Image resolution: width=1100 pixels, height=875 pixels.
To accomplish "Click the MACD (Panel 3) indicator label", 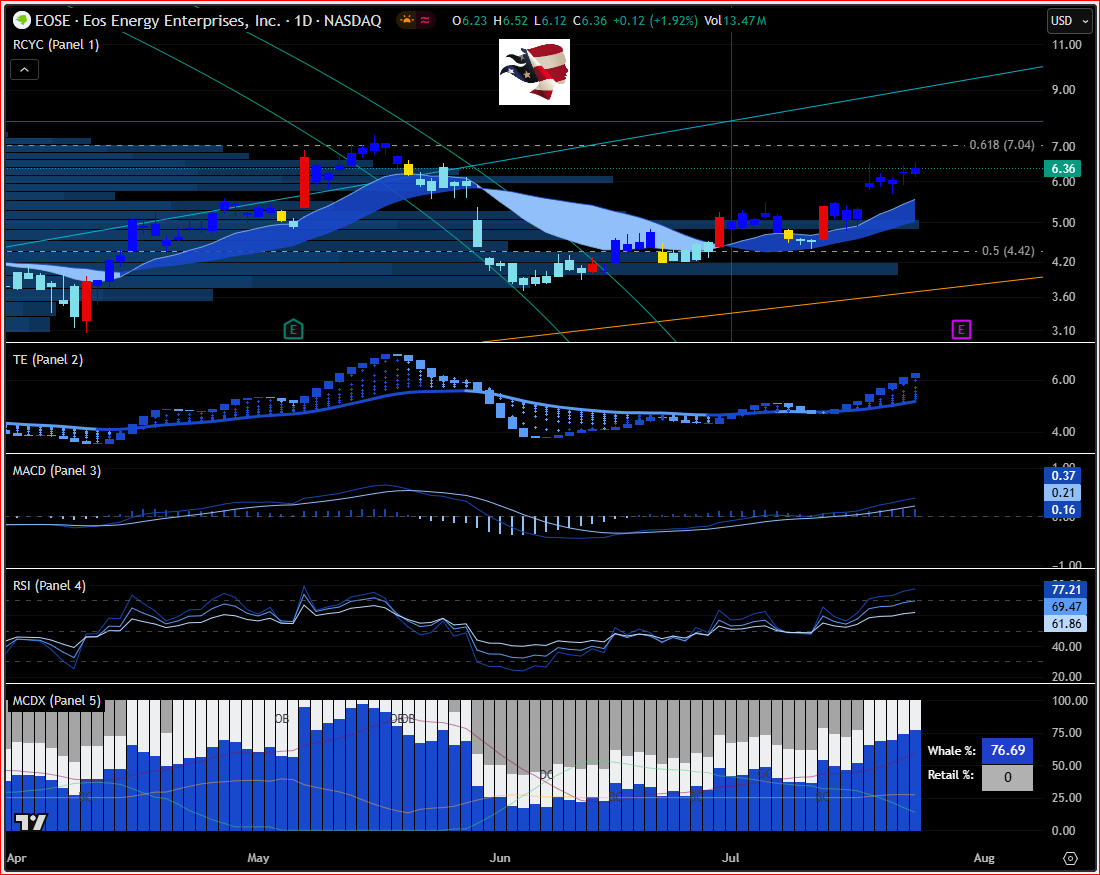I will [57, 471].
